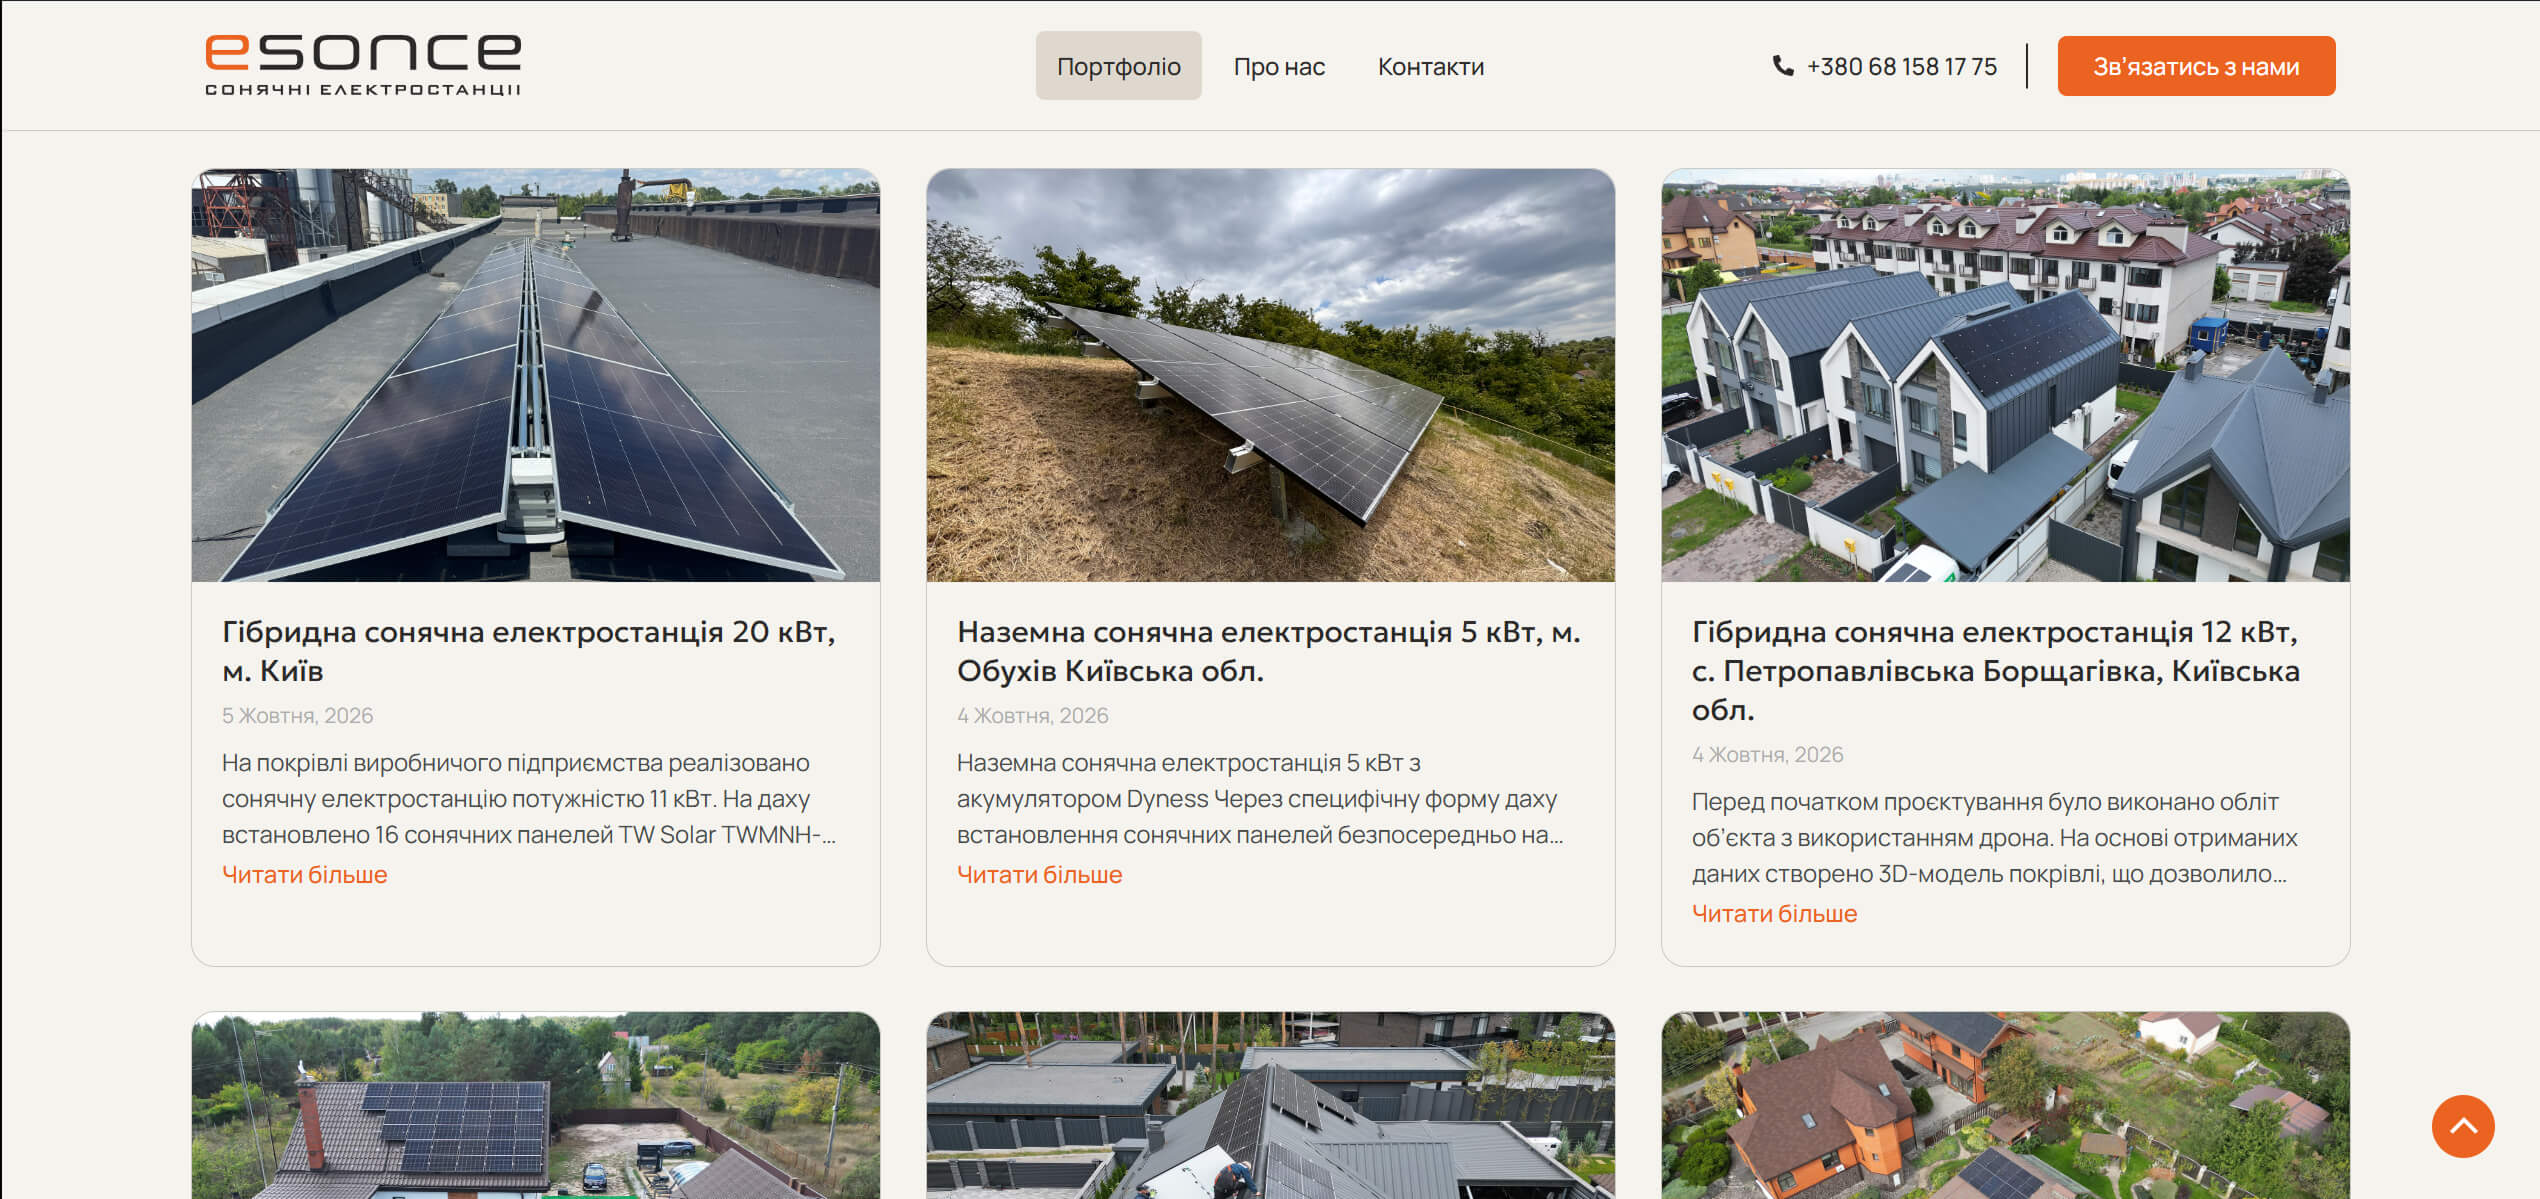Image resolution: width=2540 pixels, height=1199 pixels.
Task: Click the phone handset icon
Action: coord(1783,66)
